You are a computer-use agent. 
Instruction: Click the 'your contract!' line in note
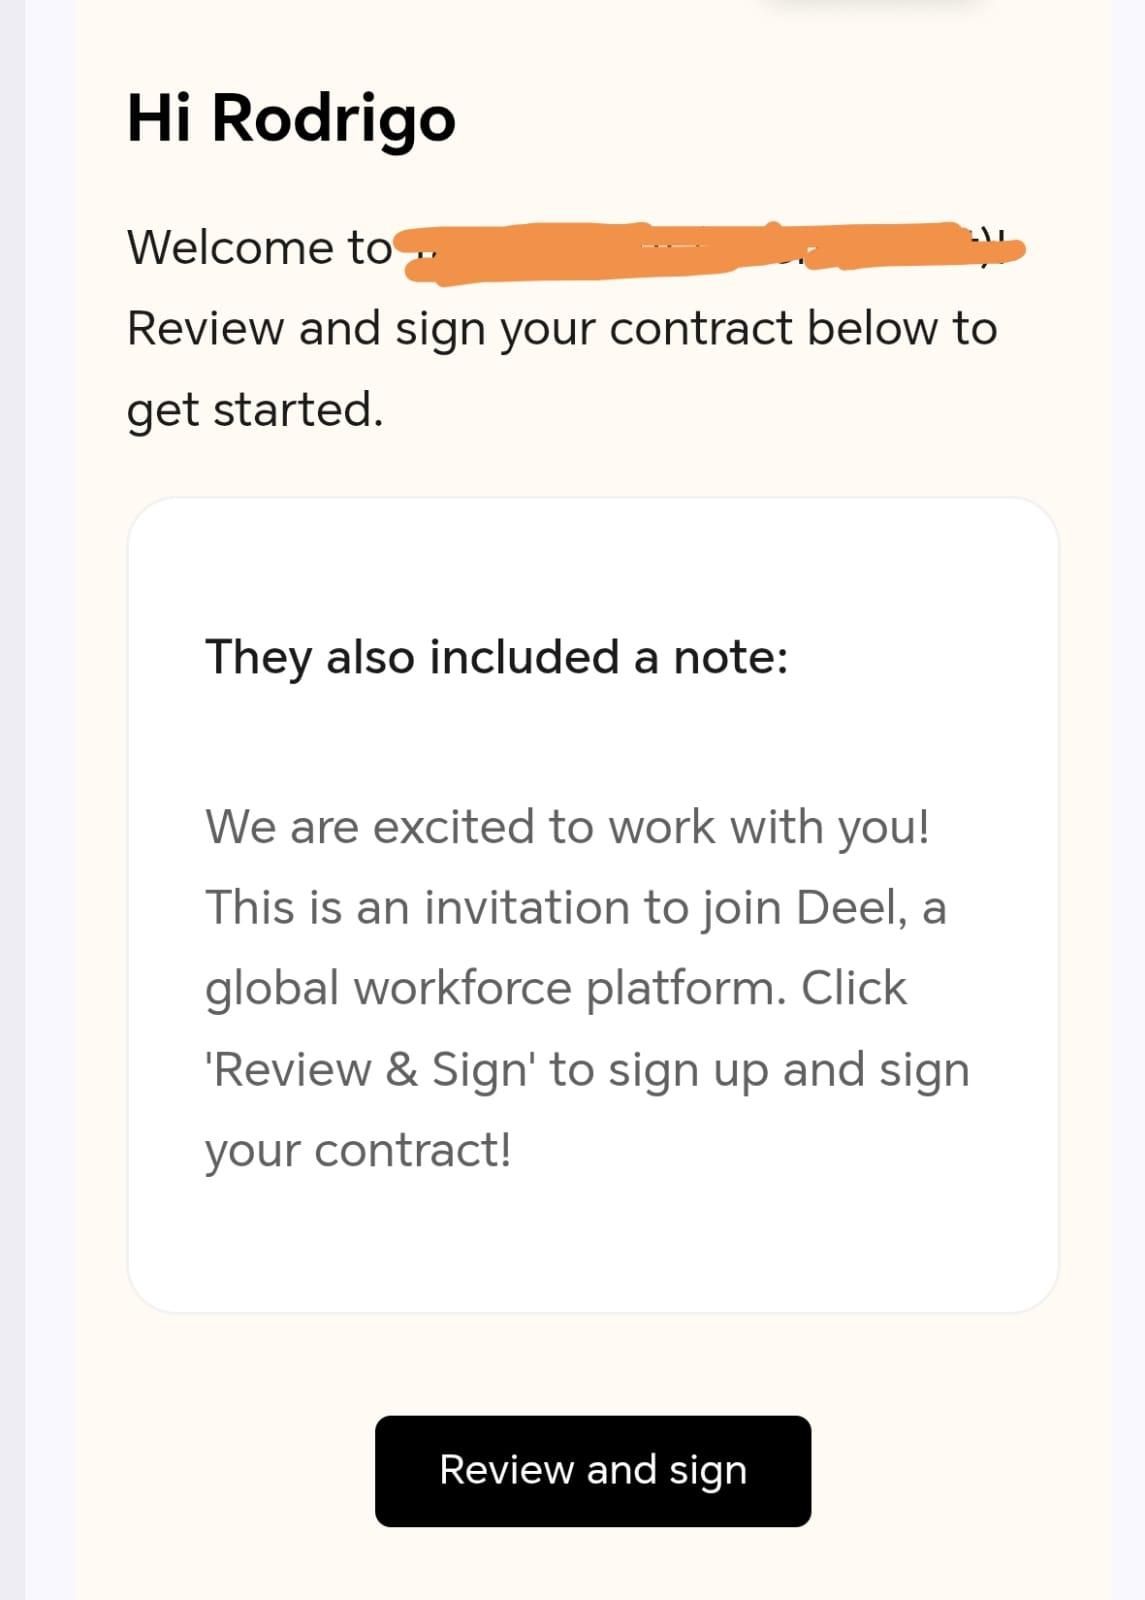pyautogui.click(x=358, y=1150)
